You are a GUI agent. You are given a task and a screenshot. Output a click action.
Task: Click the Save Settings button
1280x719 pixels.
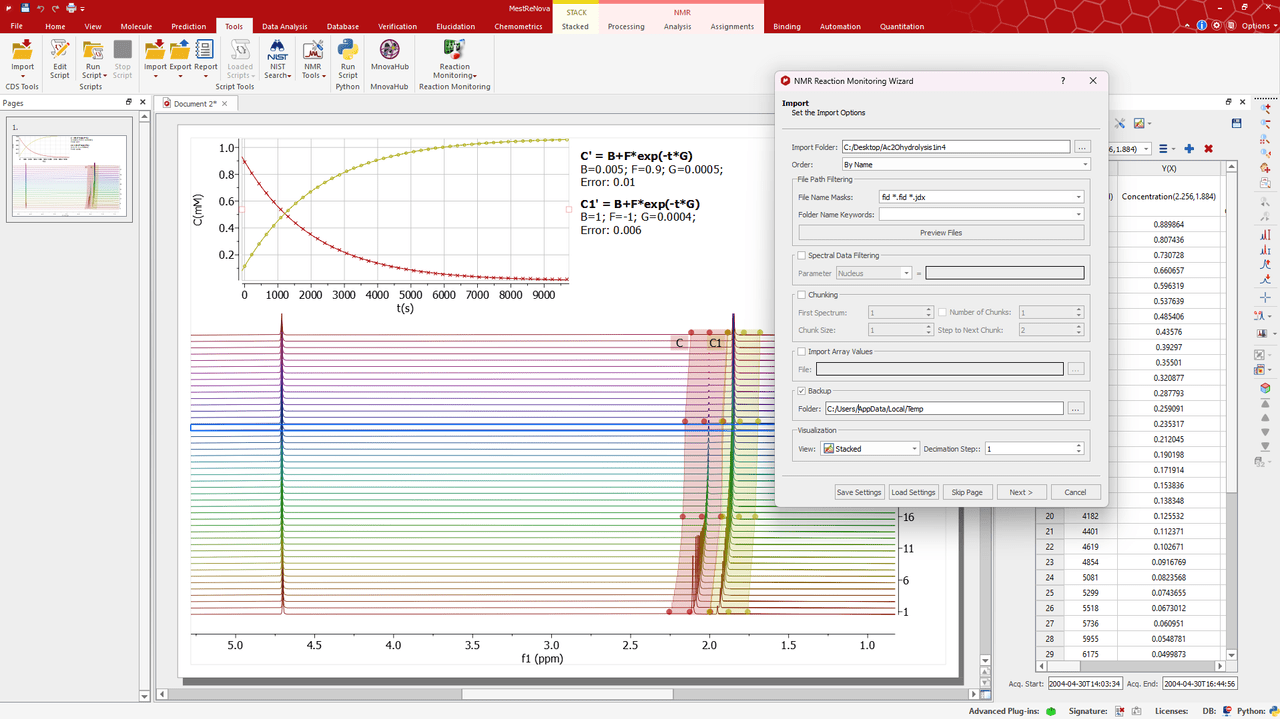(859, 492)
